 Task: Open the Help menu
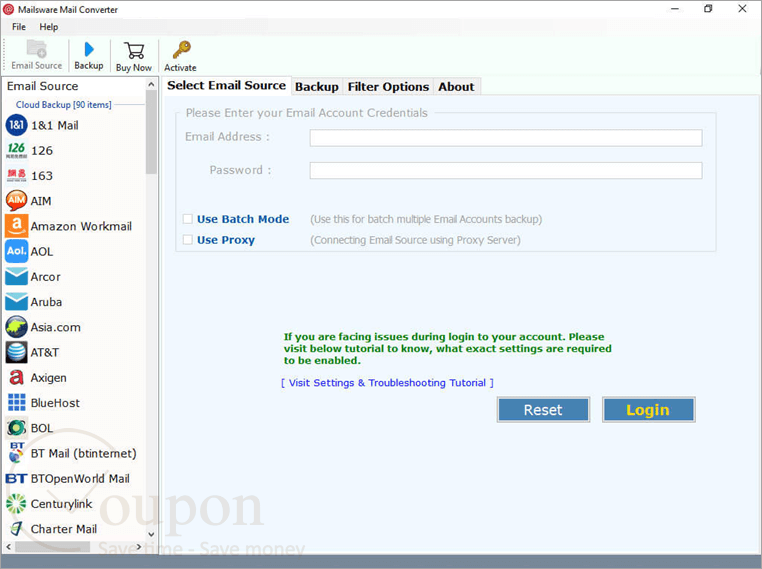coord(49,27)
